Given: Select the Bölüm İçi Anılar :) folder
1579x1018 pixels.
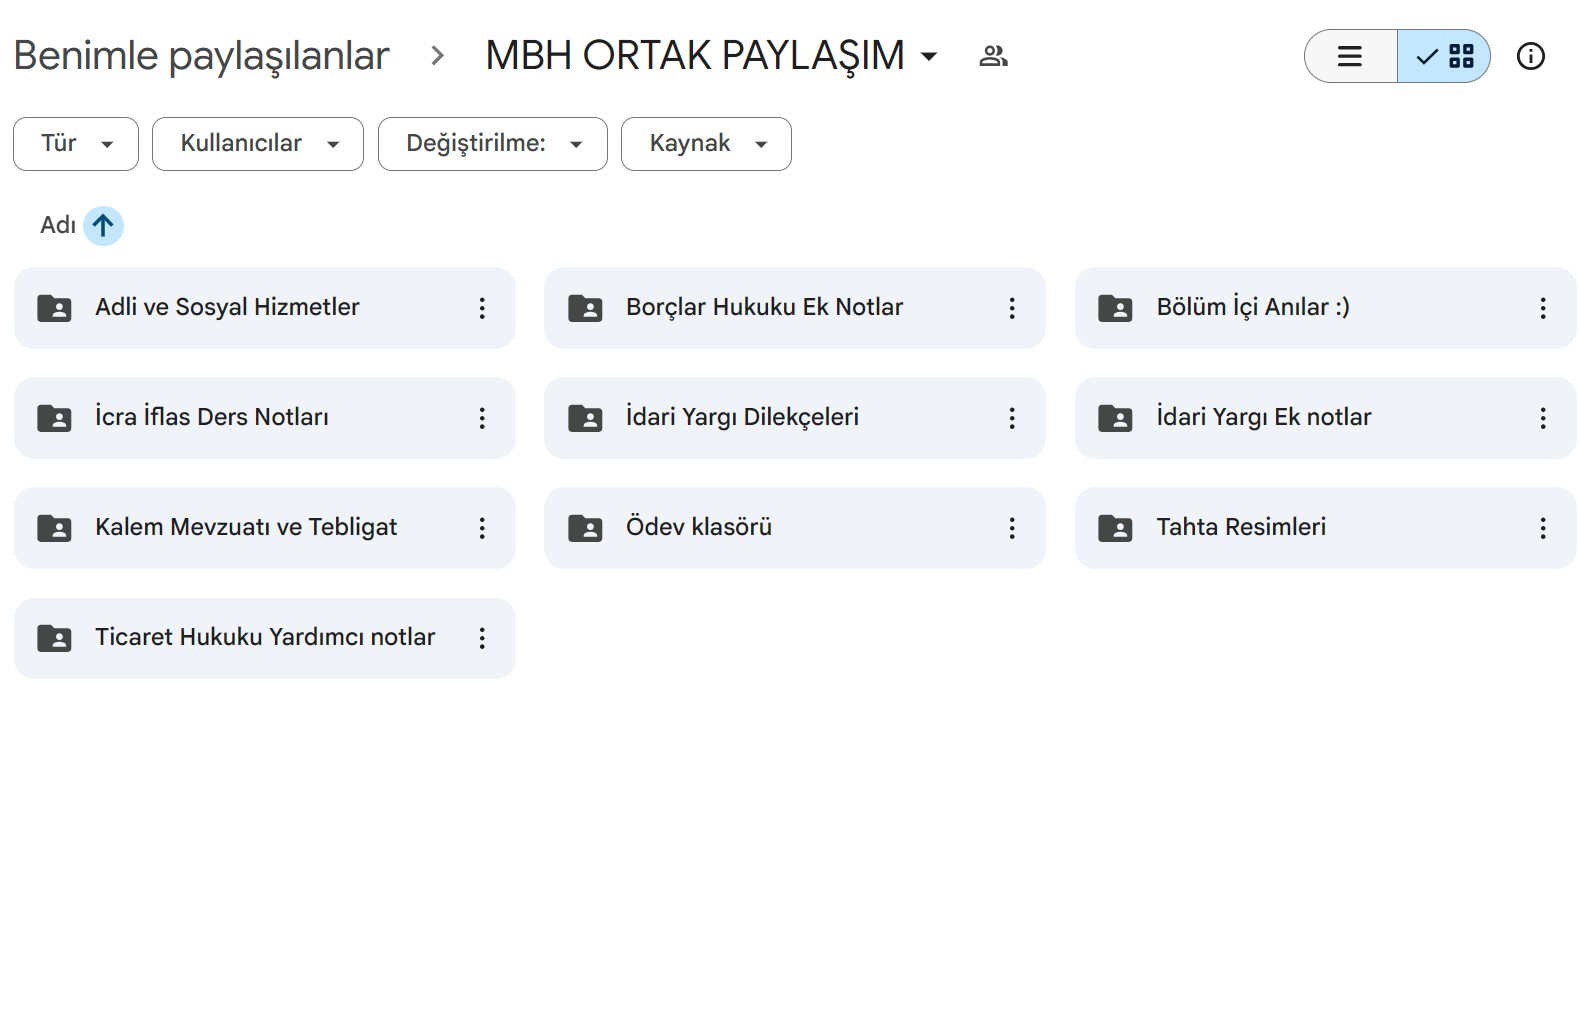Looking at the screenshot, I should click(x=1252, y=308).
